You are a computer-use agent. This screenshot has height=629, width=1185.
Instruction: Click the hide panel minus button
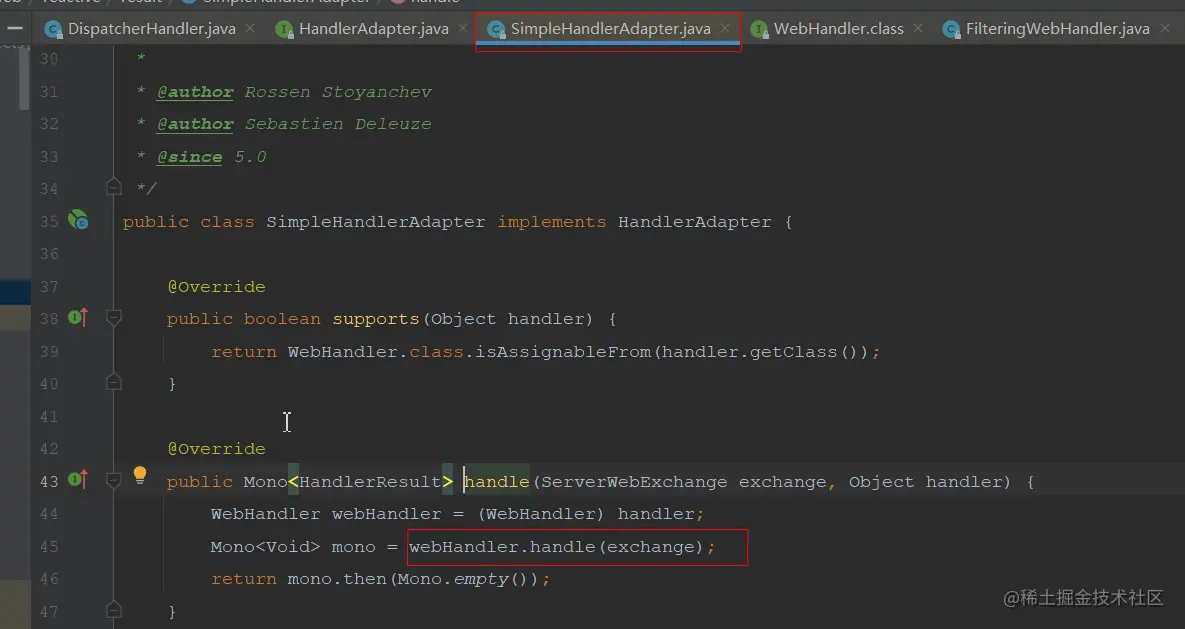click(14, 29)
